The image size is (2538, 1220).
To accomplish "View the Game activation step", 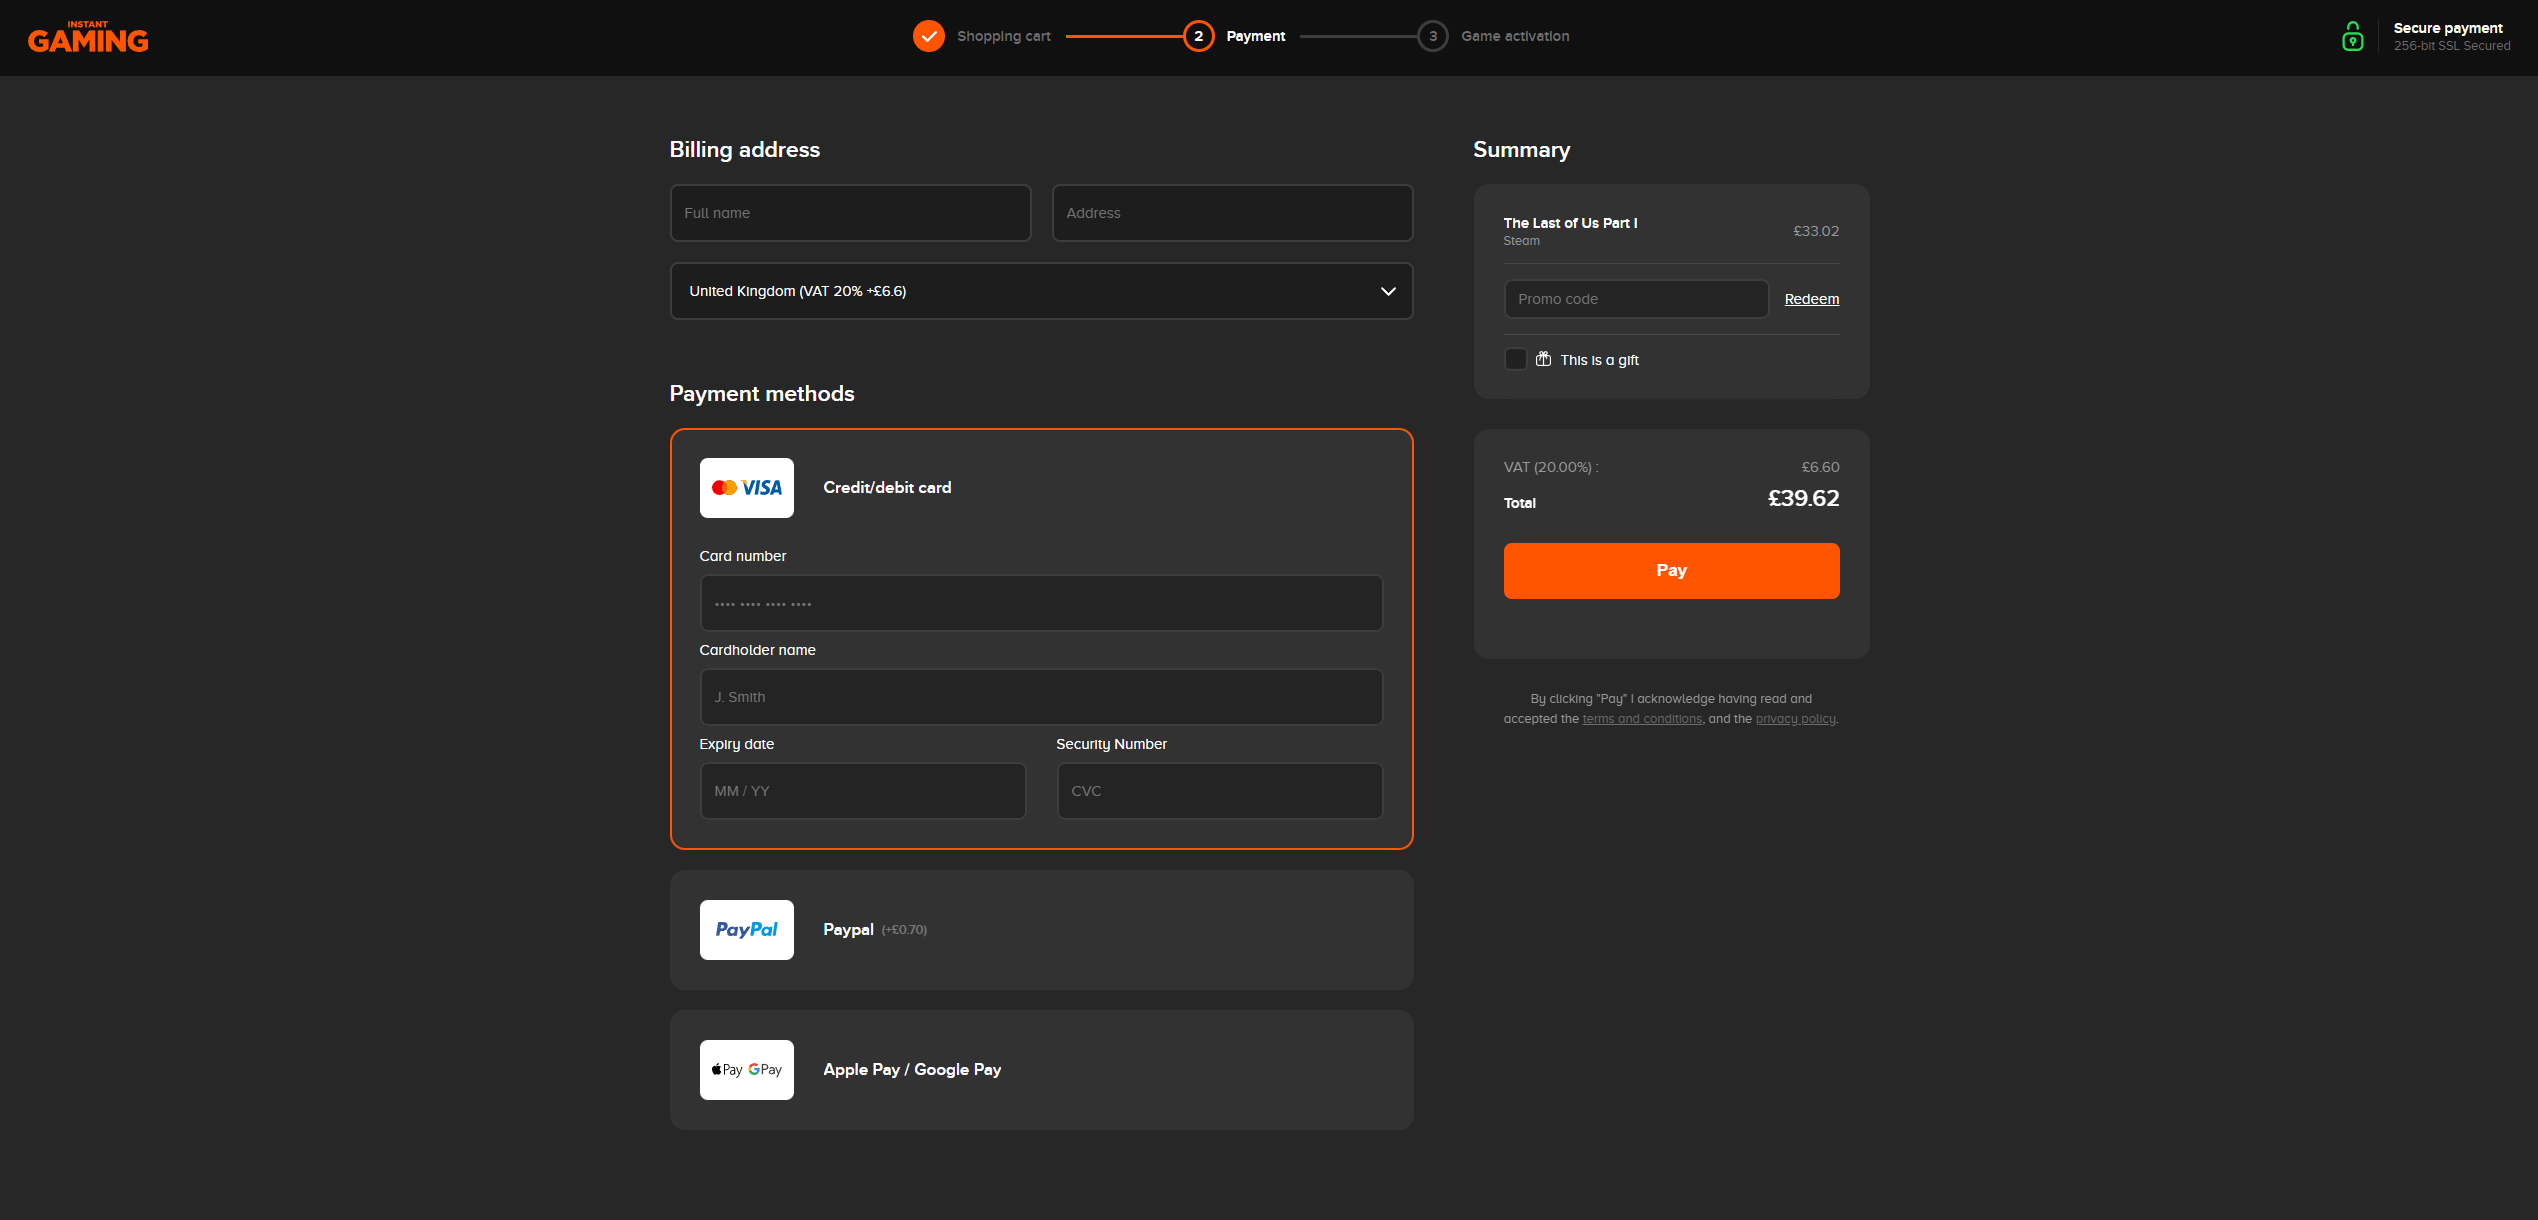I will 1492,36.
